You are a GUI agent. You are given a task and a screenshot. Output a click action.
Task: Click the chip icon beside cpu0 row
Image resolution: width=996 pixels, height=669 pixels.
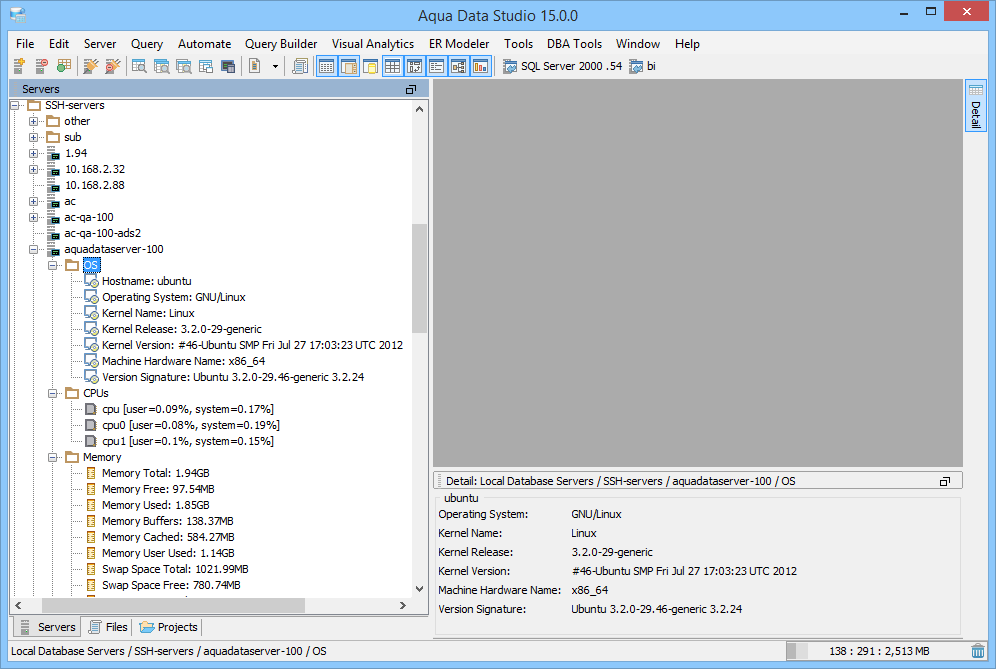pyautogui.click(x=91, y=425)
